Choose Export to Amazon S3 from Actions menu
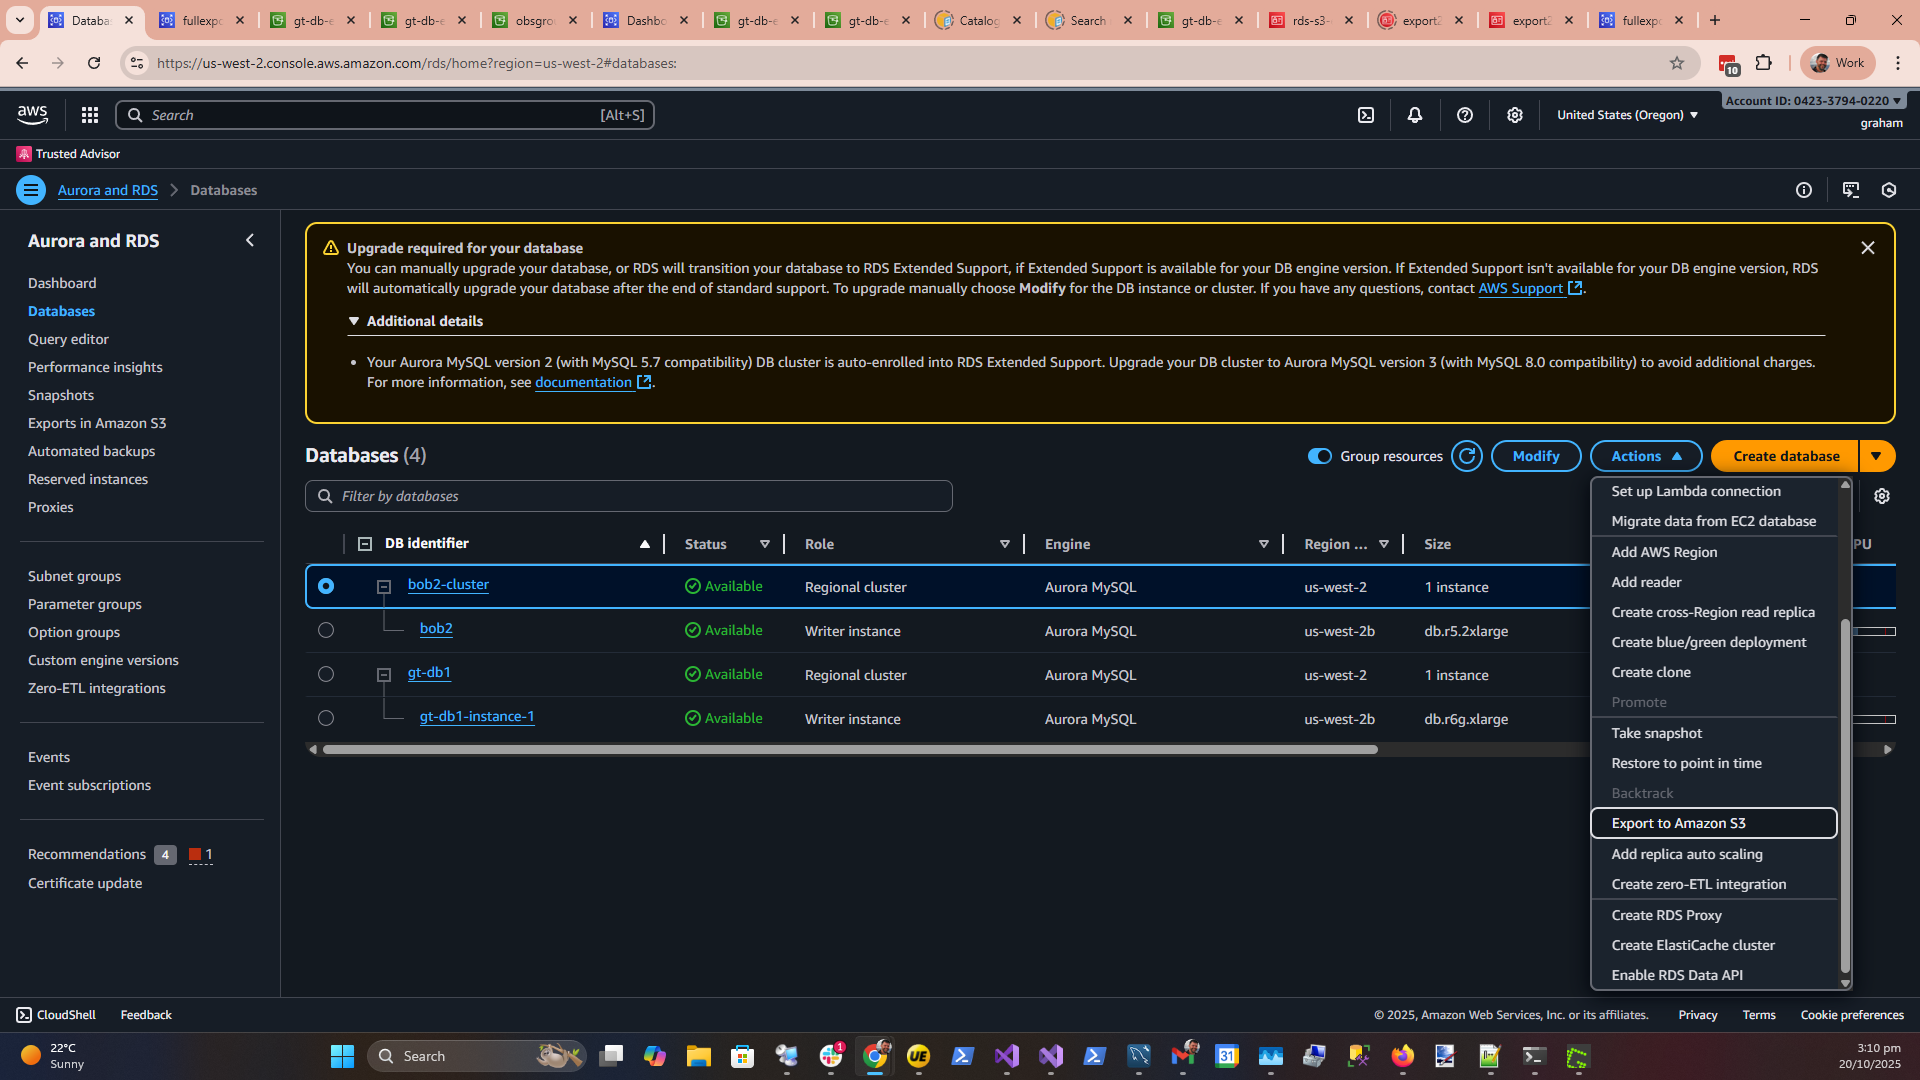The height and width of the screenshot is (1080, 1920). [x=1678, y=823]
